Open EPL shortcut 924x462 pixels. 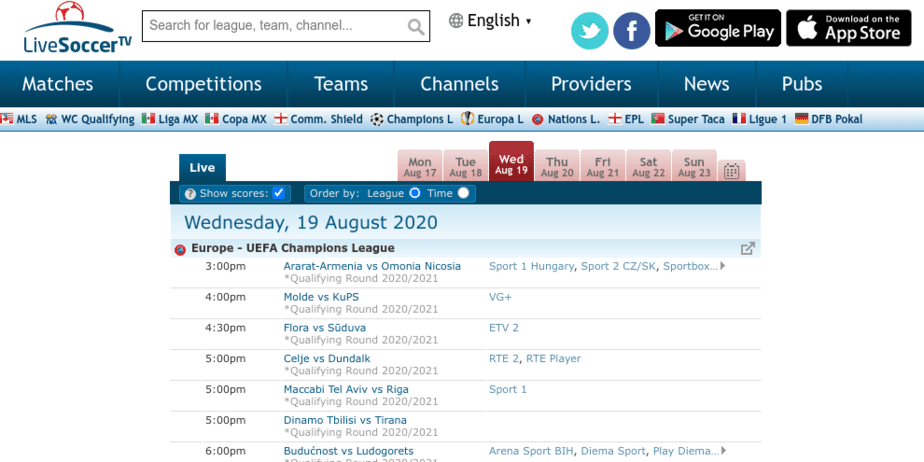tap(626, 119)
